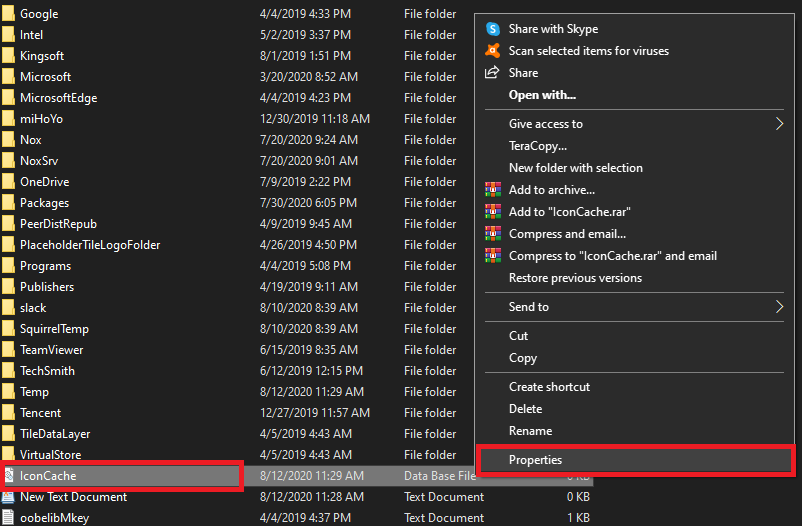Click the miHoYo folder icon
This screenshot has width=802, height=526.
[x=8, y=119]
